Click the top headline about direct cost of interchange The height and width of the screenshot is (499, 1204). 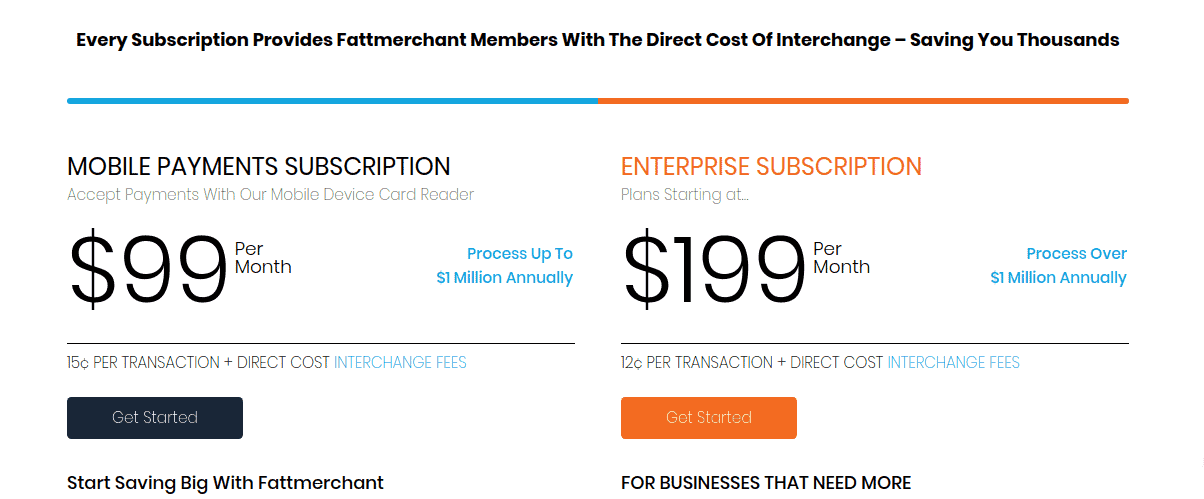(598, 41)
